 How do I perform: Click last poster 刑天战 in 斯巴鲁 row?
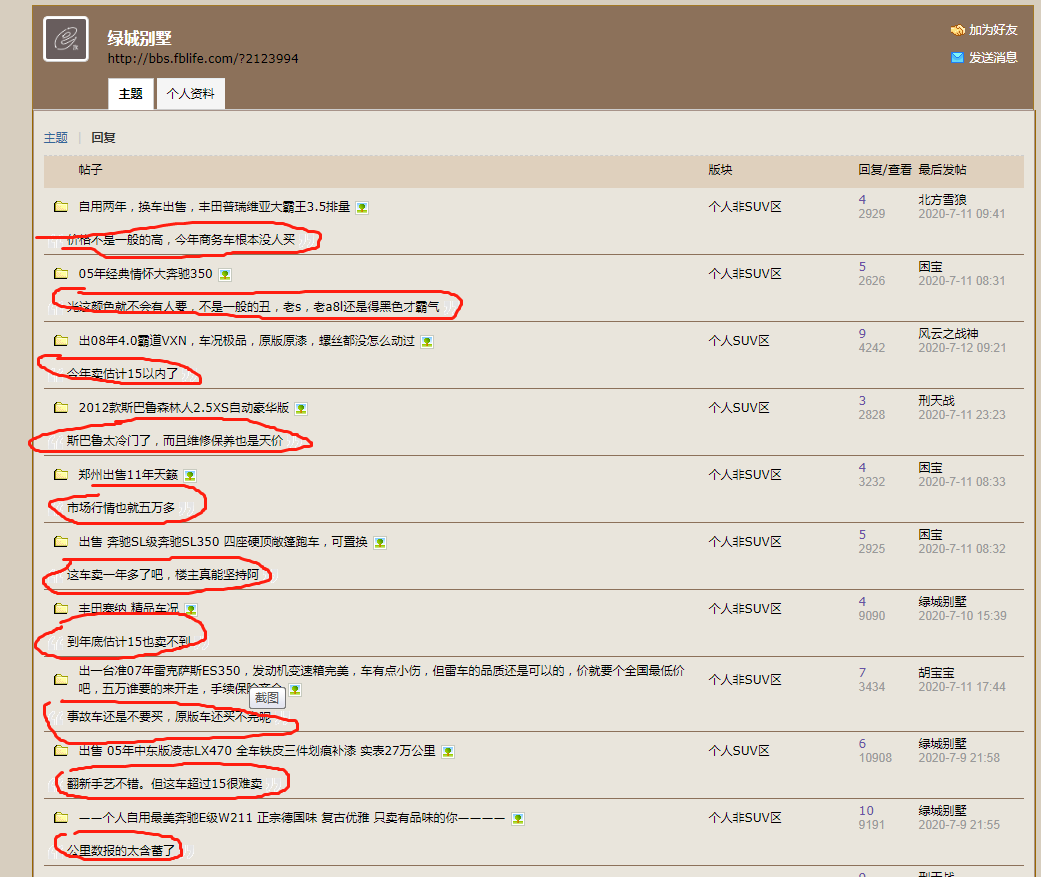coord(936,400)
